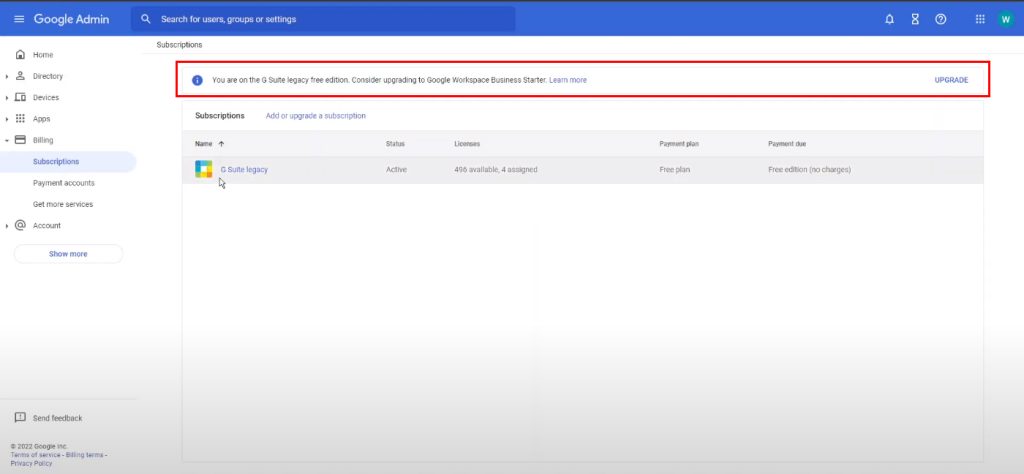Click the Subscriptions breadcrumb
This screenshot has height=474, width=1024.
179,45
